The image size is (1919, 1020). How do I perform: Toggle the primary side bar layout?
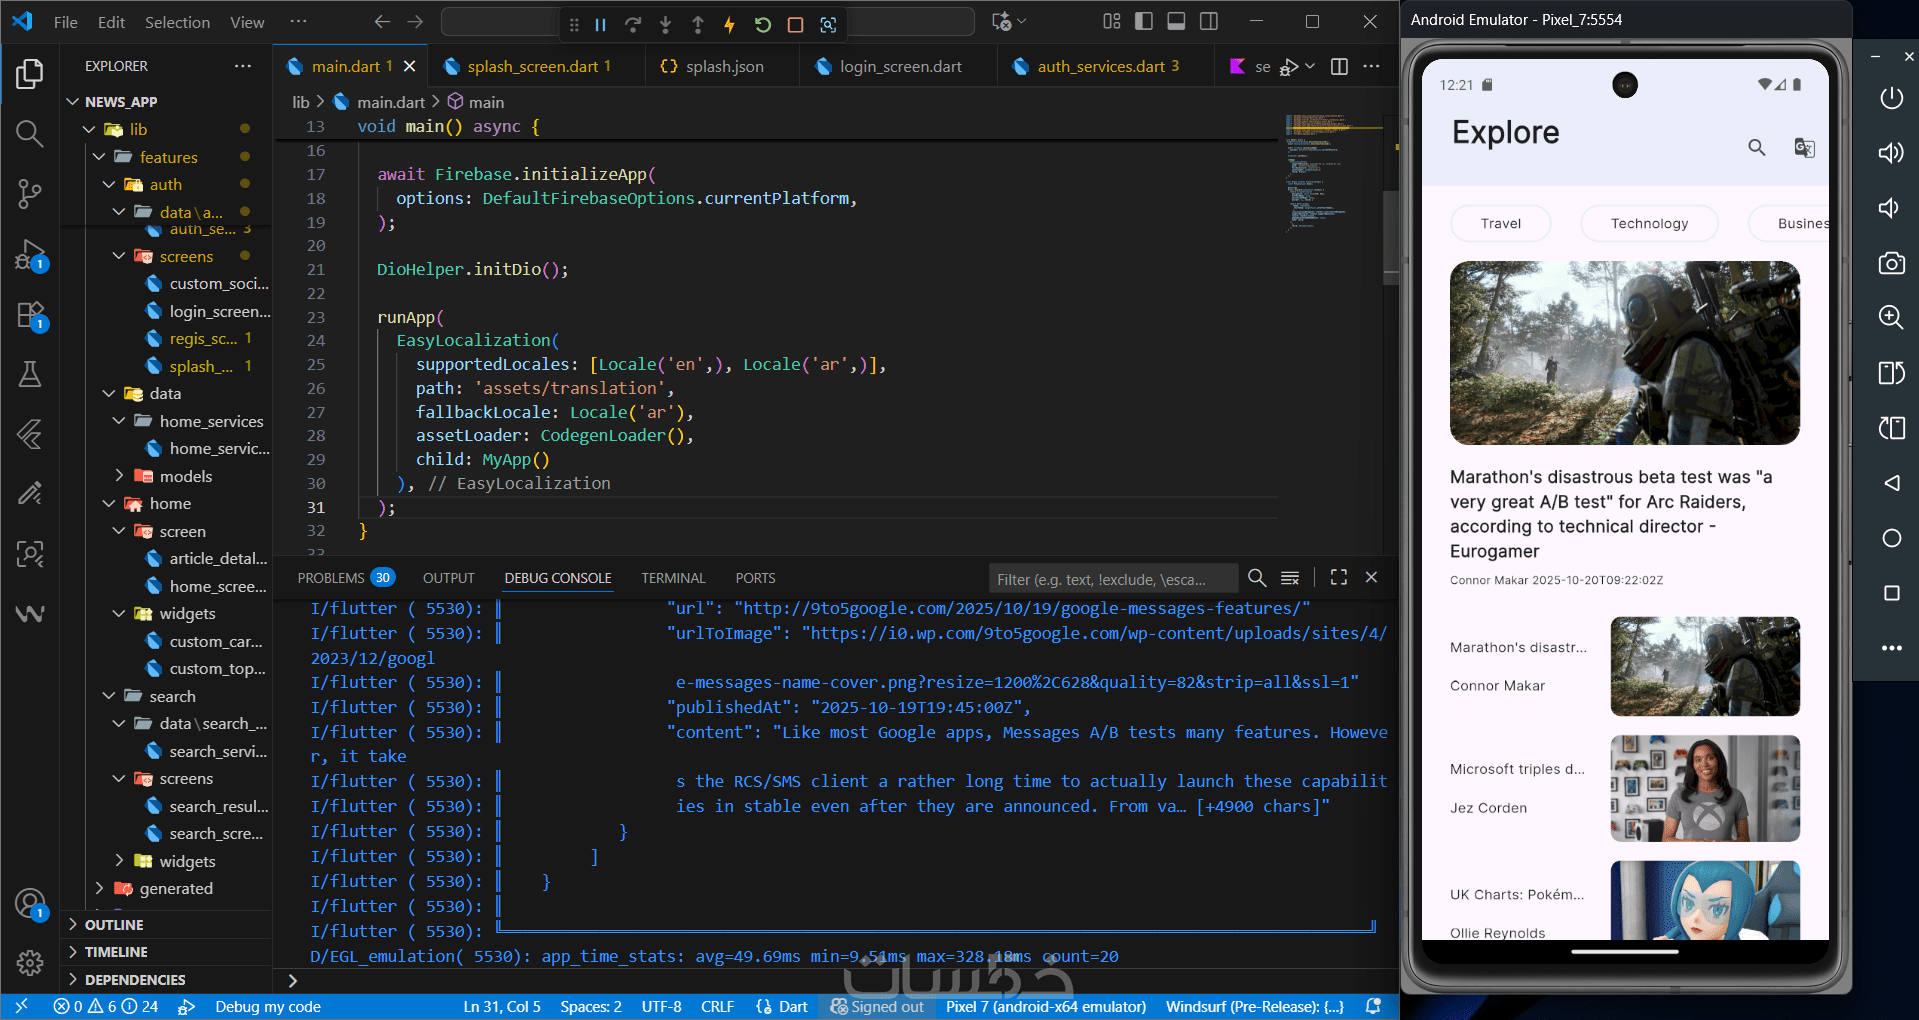[x=1144, y=21]
